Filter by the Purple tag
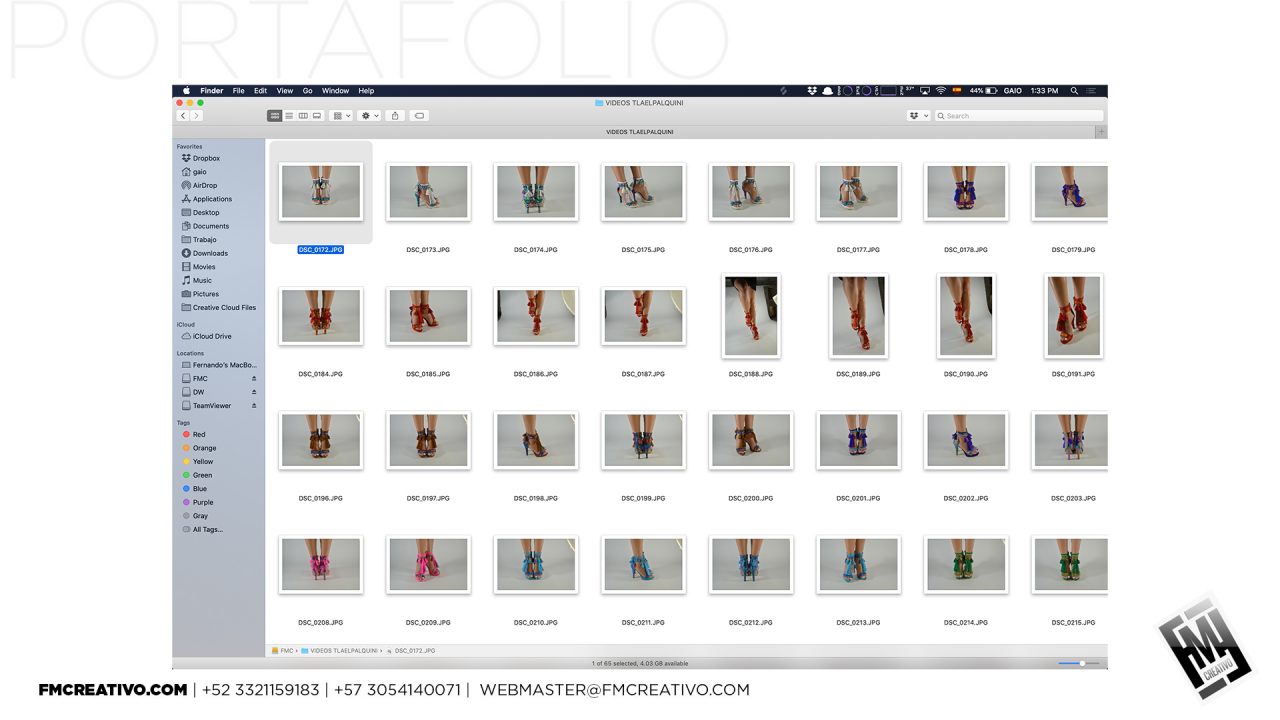1280x720 pixels. [x=198, y=502]
